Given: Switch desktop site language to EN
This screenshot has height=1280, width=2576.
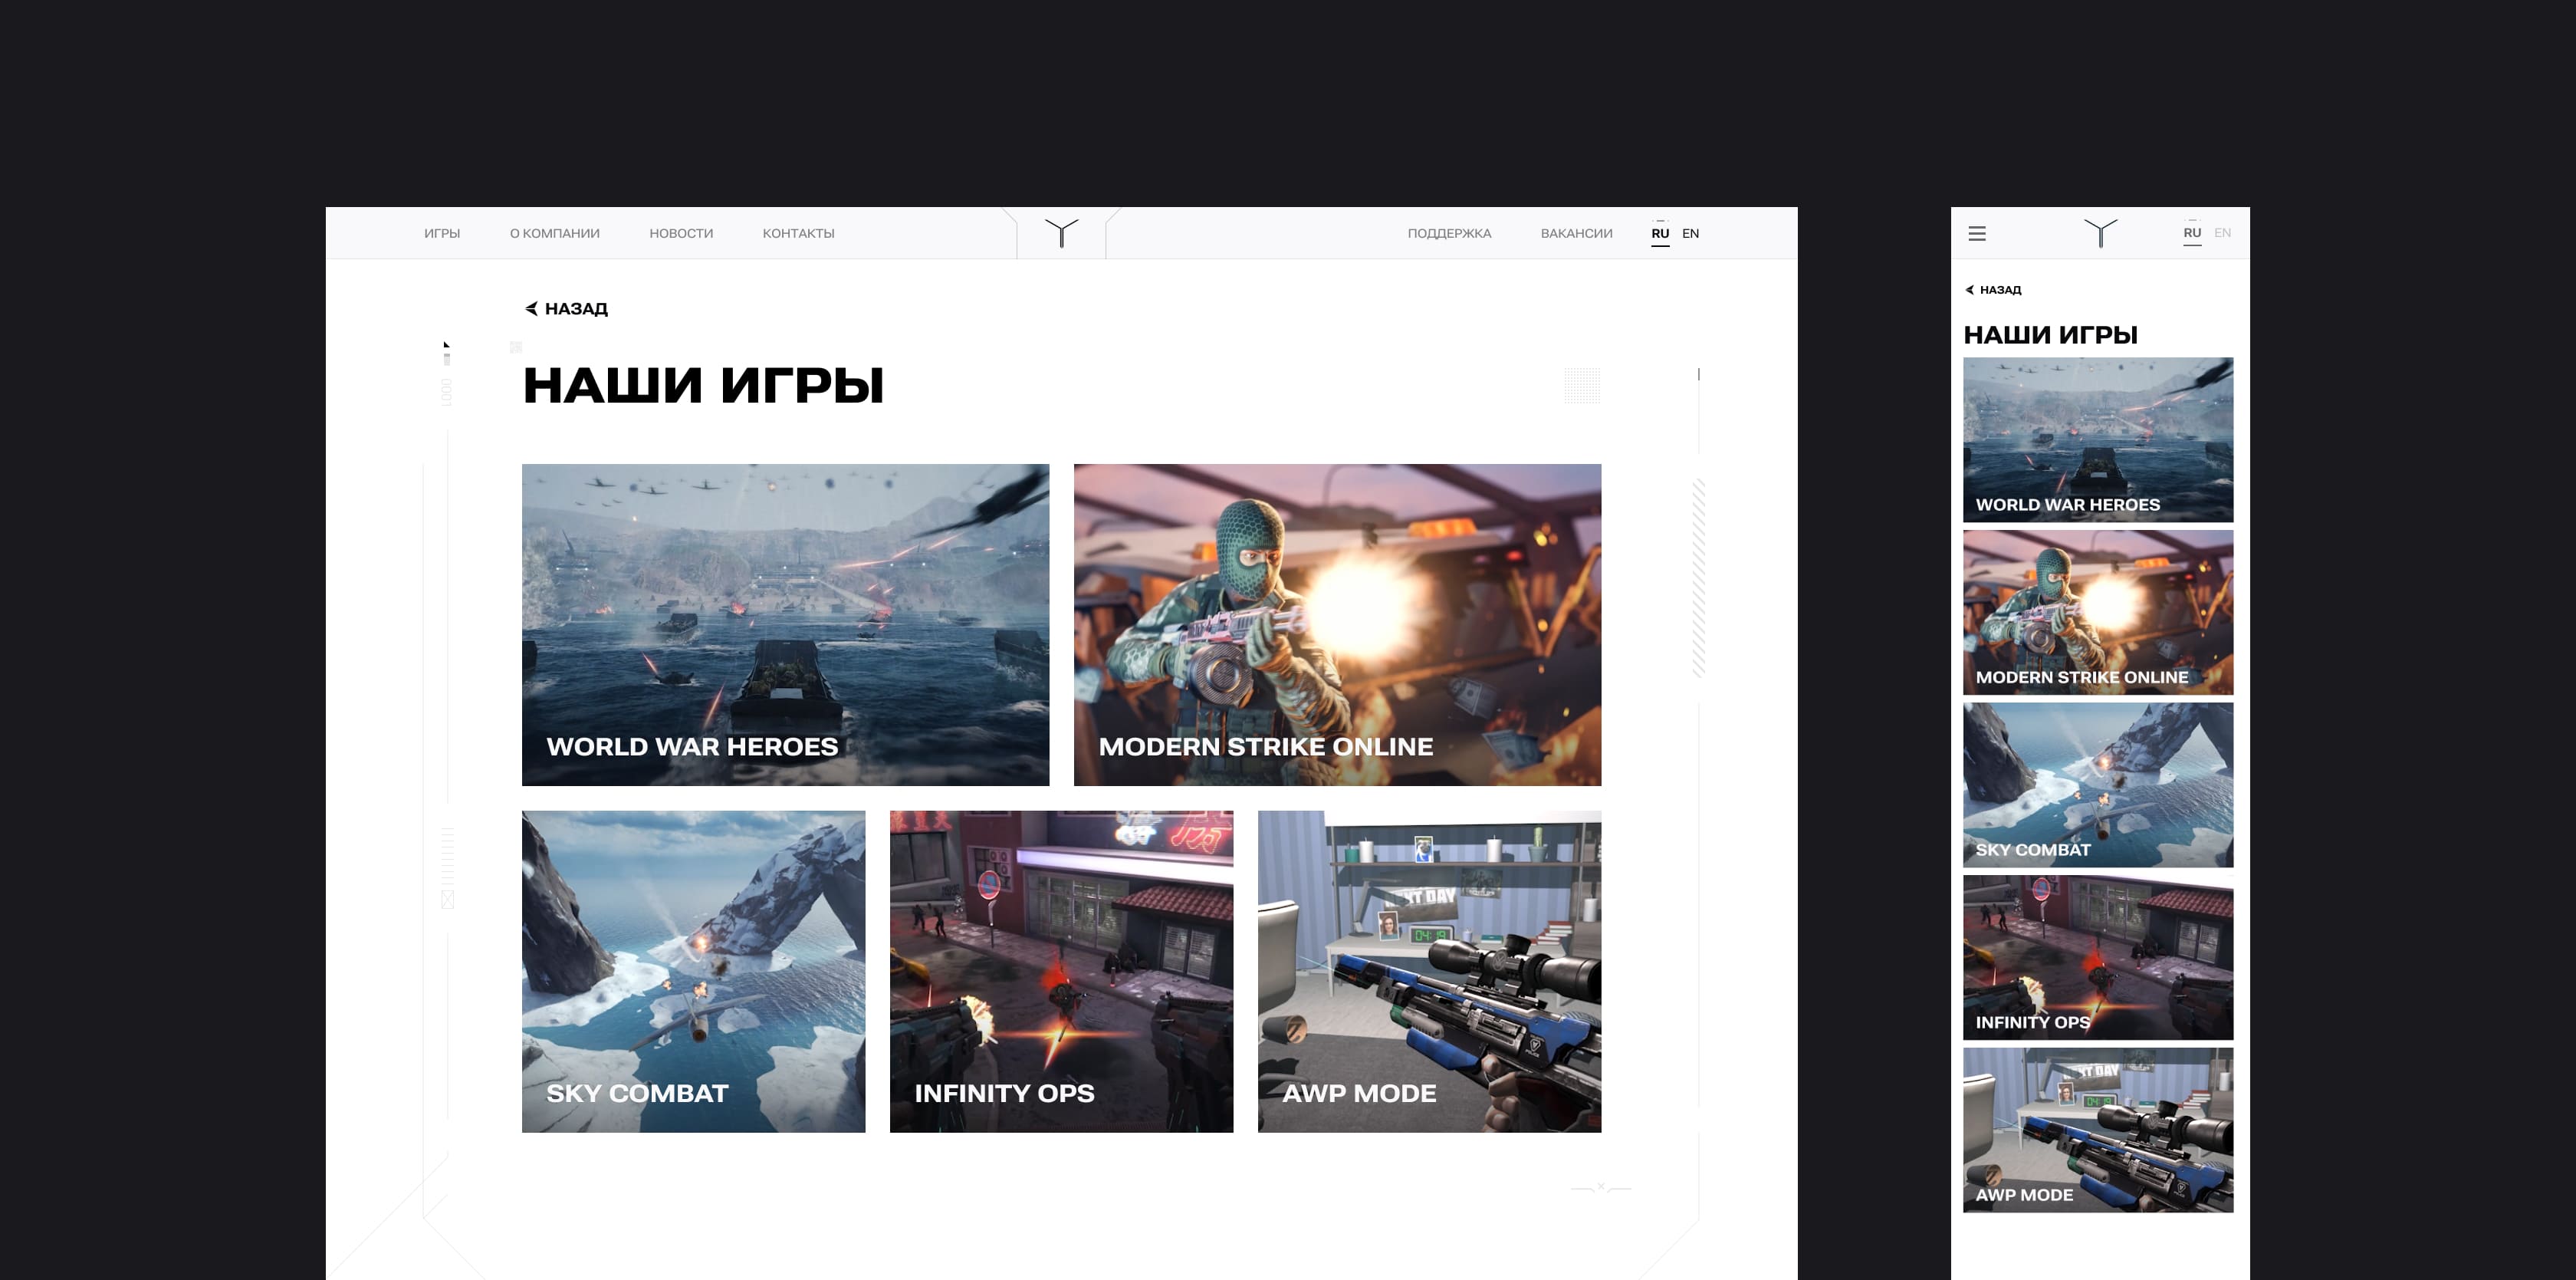Looking at the screenshot, I should point(1690,233).
